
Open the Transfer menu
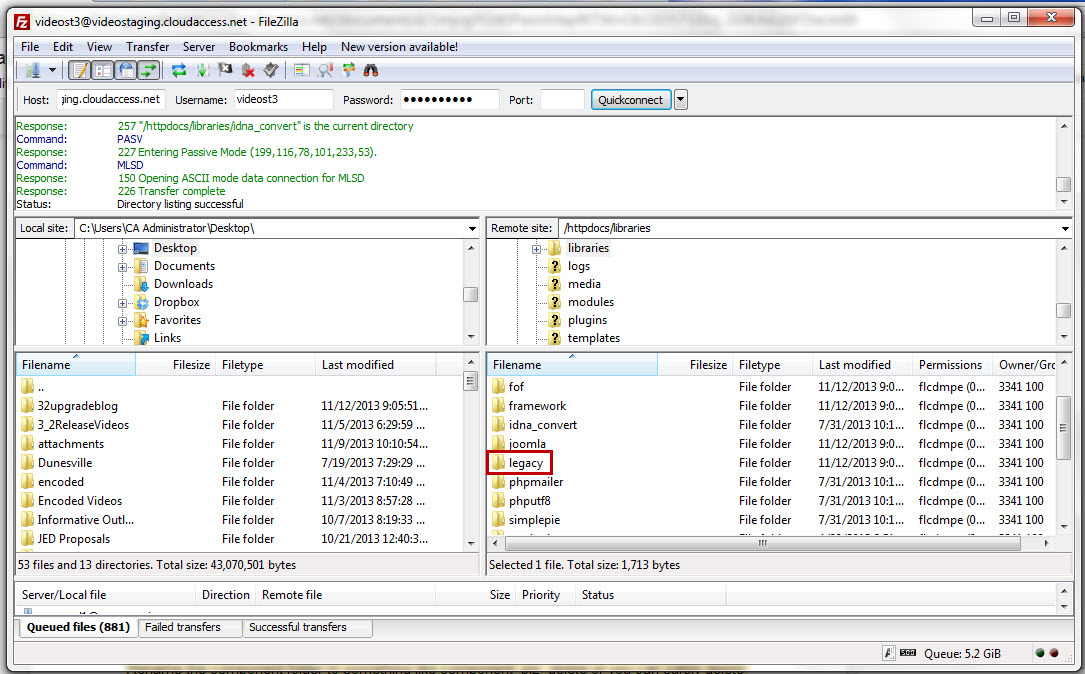pyautogui.click(x=147, y=47)
